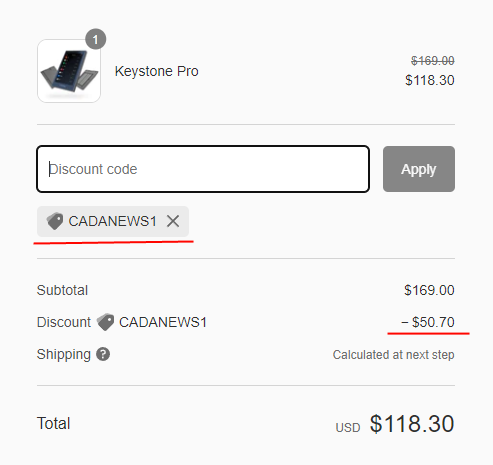Remove the CADANEWS1 code with the X

pyautogui.click(x=173, y=221)
